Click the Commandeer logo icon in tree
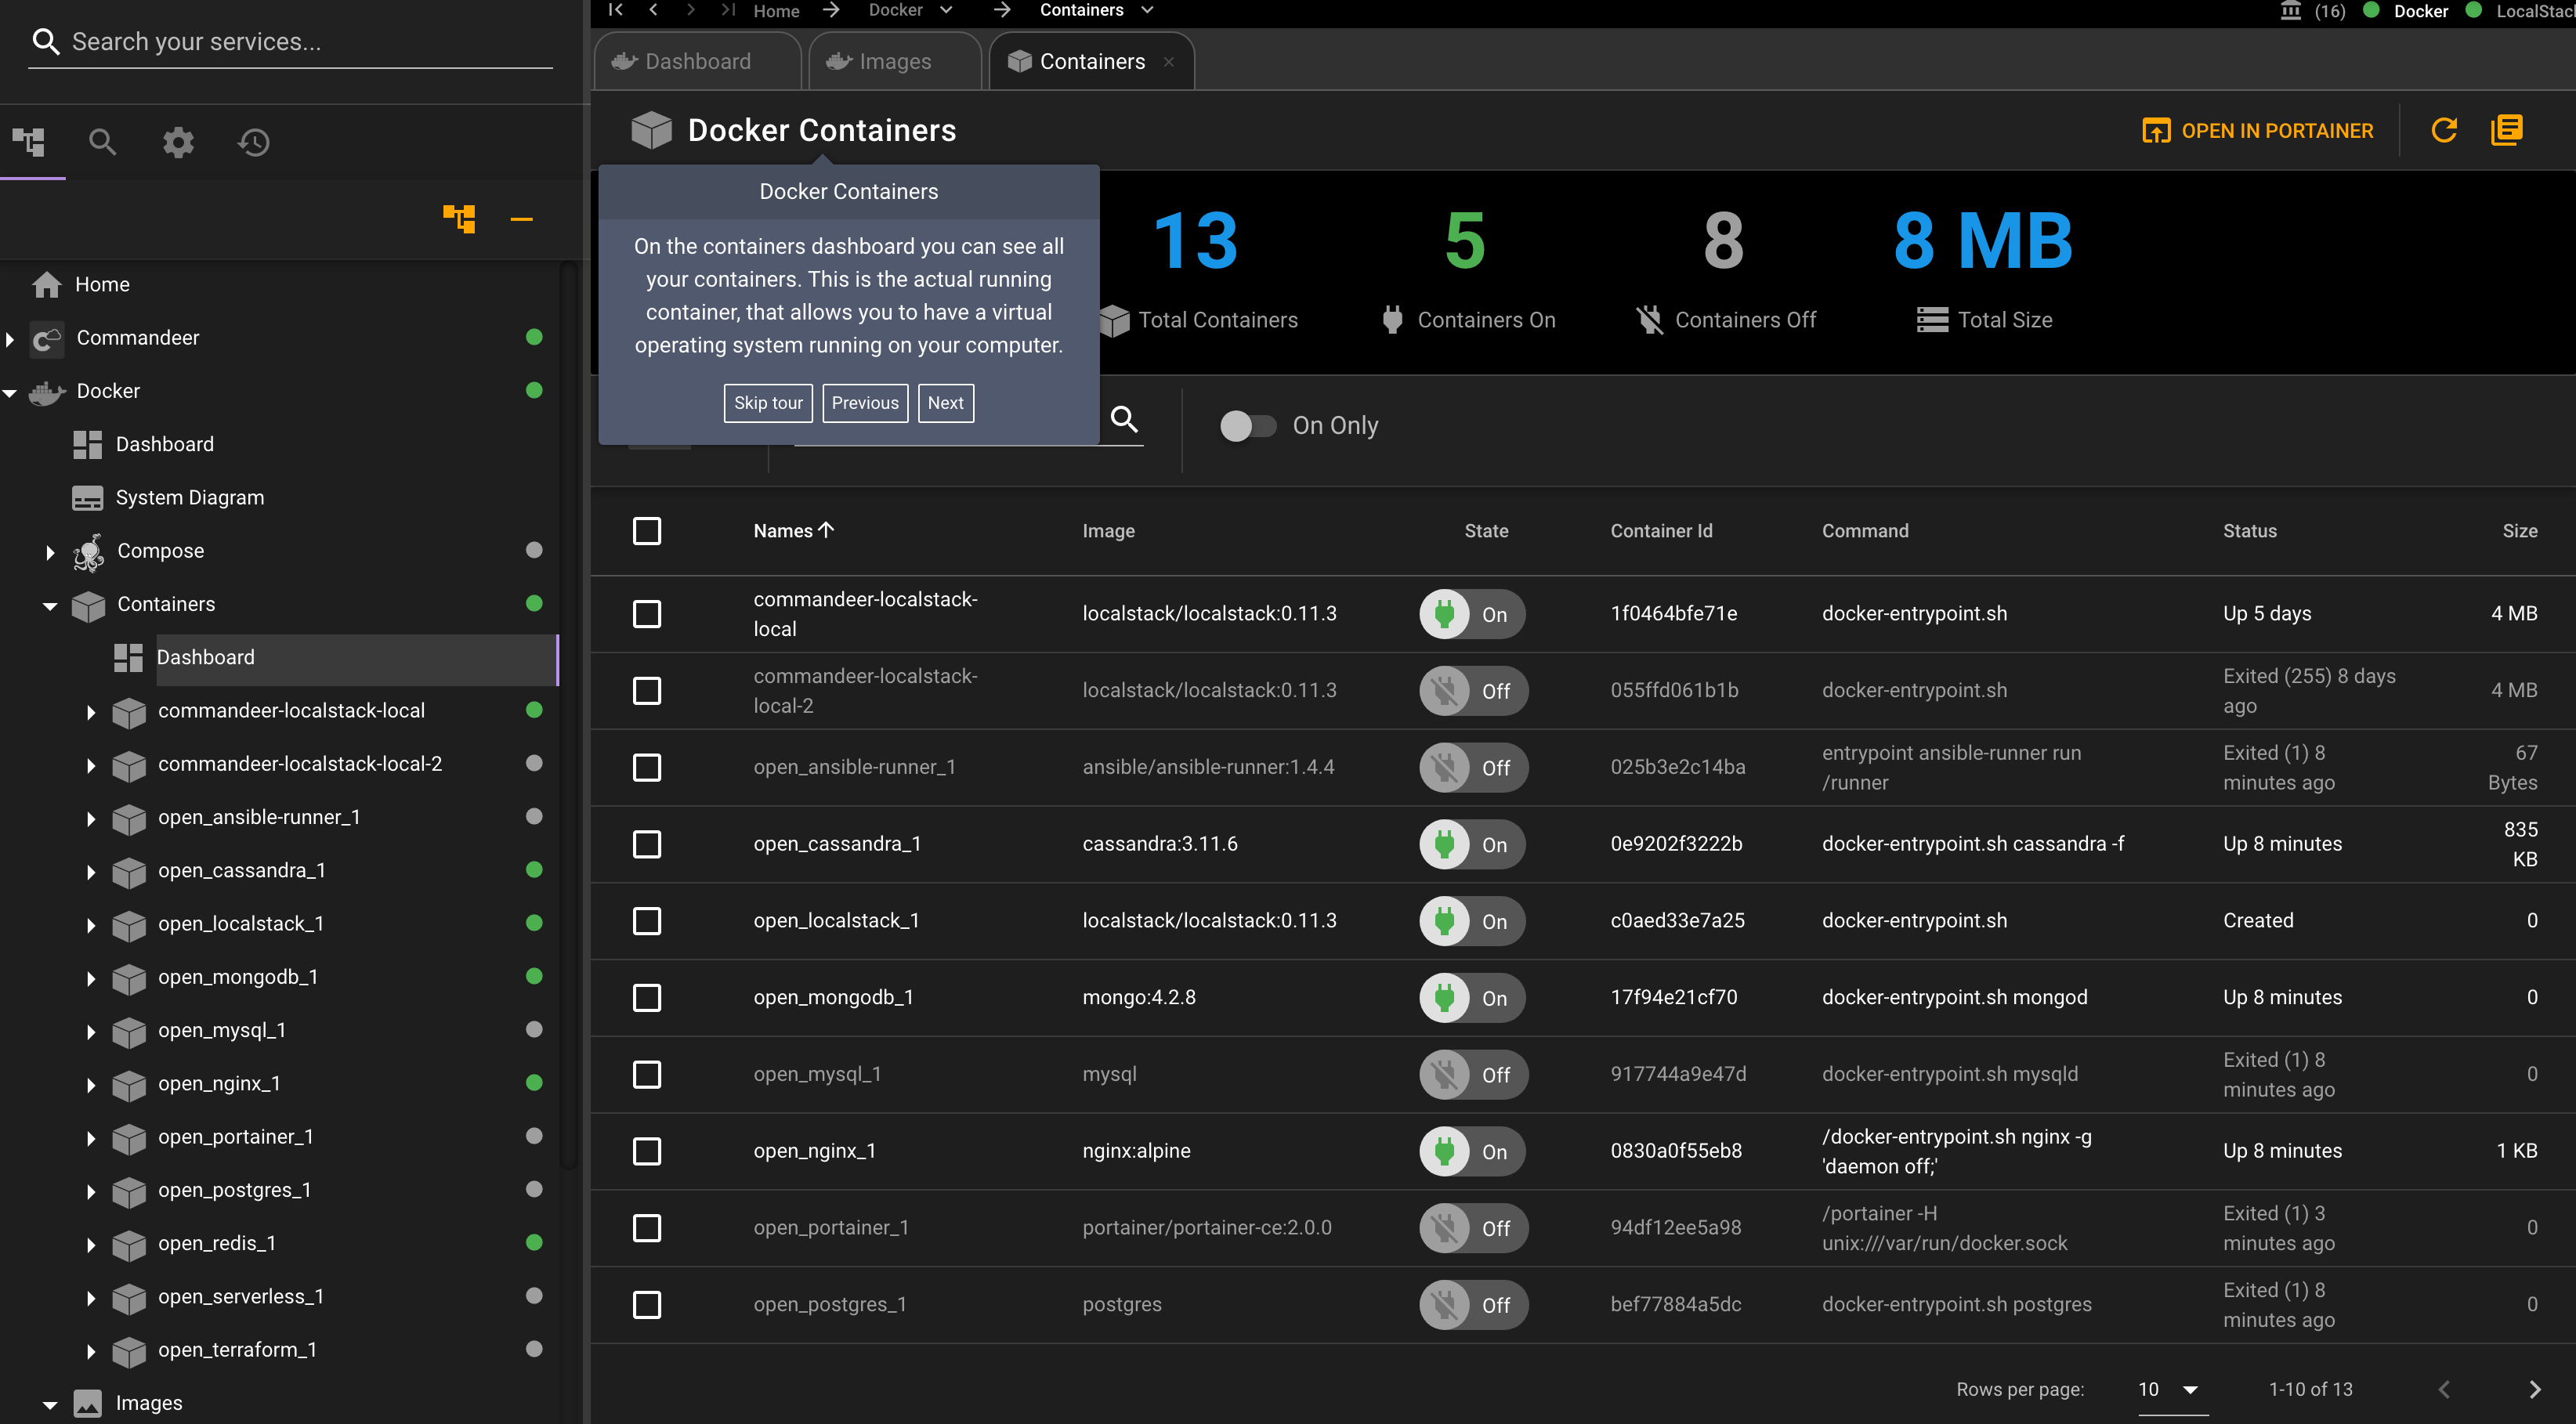 tap(47, 338)
